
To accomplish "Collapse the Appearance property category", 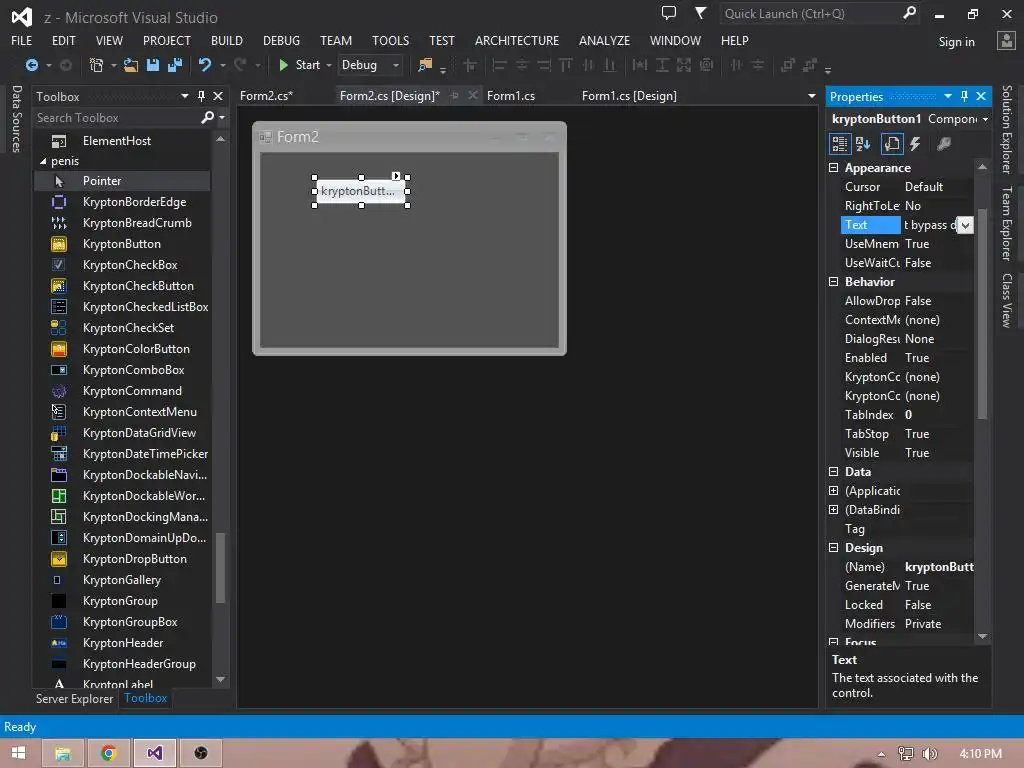I will point(833,167).
